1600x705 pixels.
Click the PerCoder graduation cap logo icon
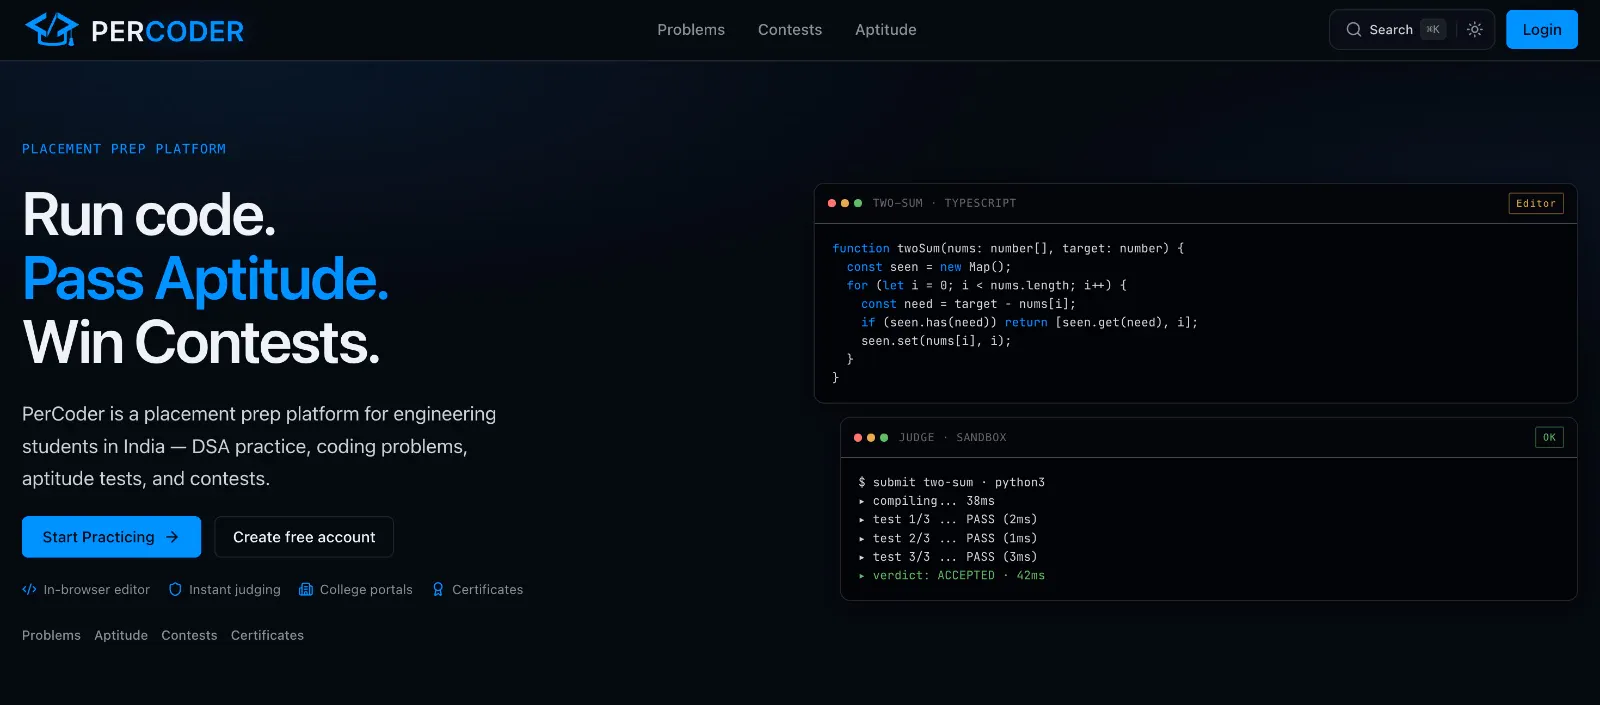pos(52,30)
